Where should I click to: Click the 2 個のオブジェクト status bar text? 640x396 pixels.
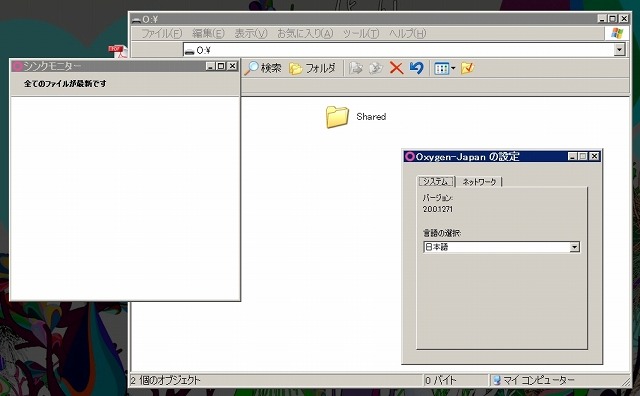(166, 380)
